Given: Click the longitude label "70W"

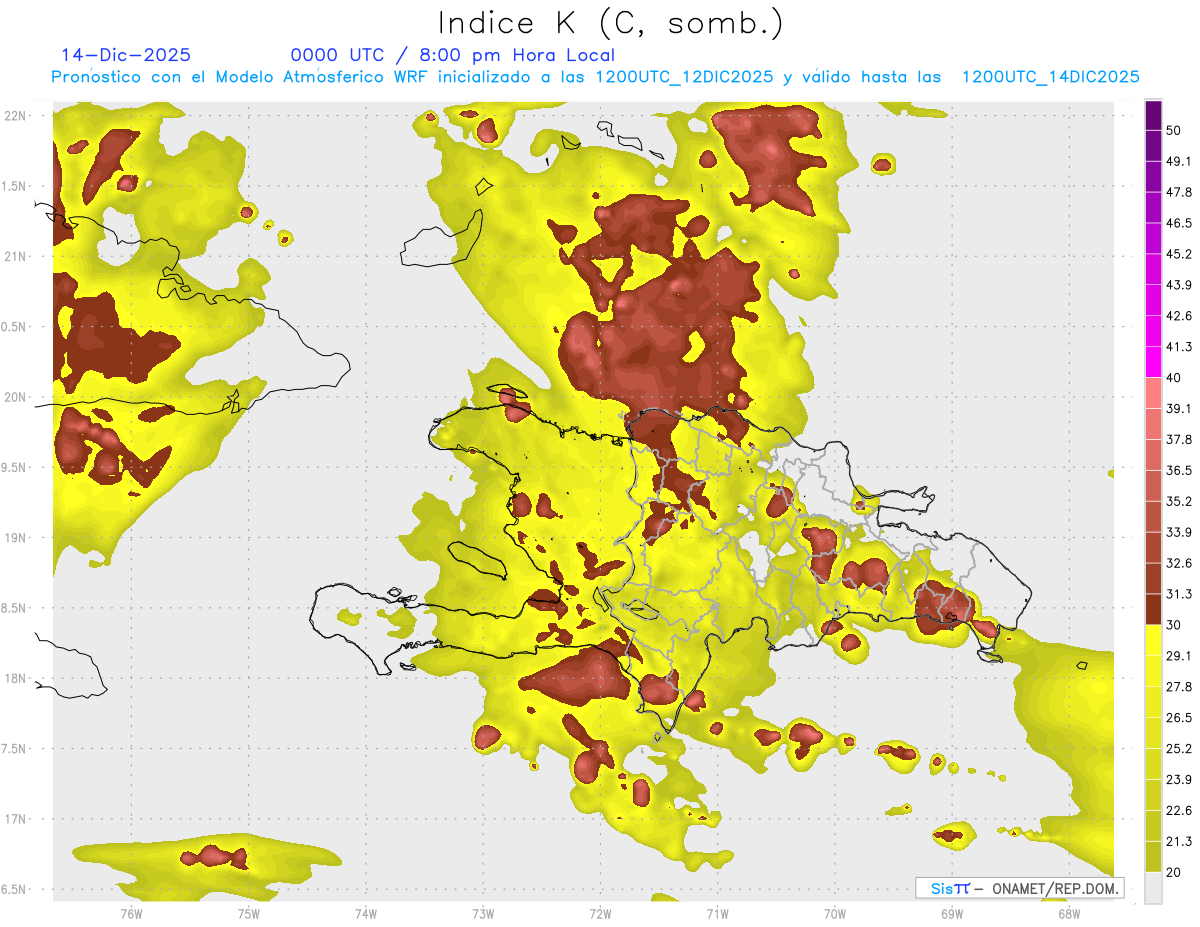Looking at the screenshot, I should (x=834, y=914).
